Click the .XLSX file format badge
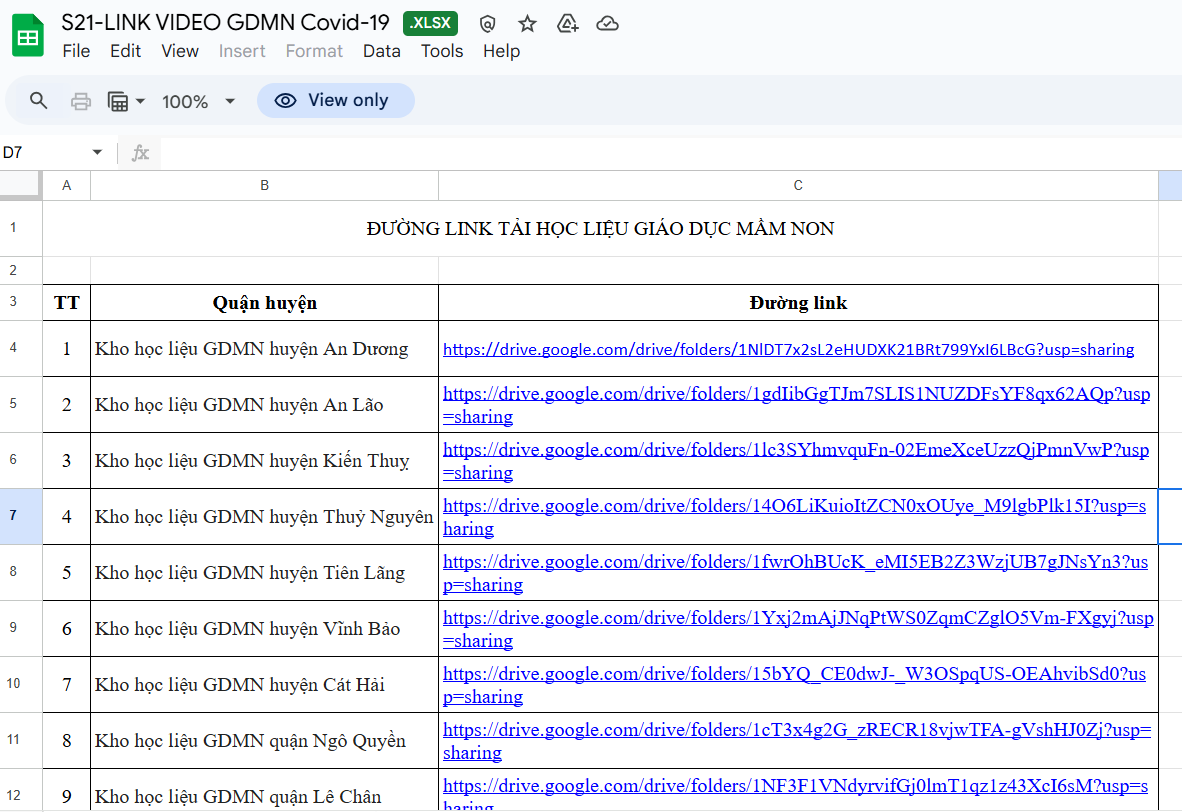 coord(430,23)
